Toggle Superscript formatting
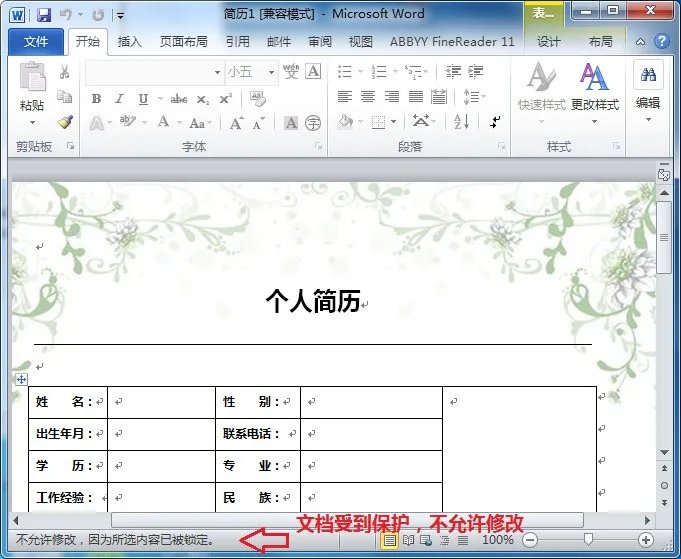 coord(225,99)
